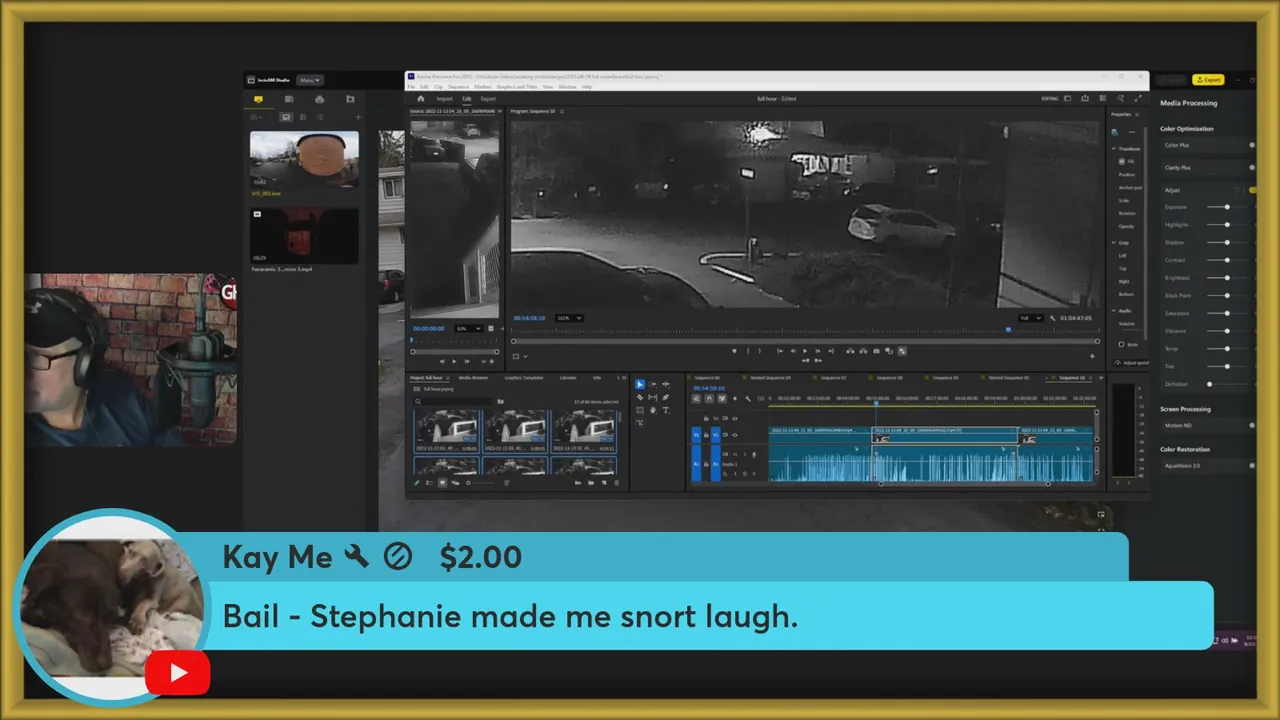Collapse the Audio section in Properties
The height and width of the screenshot is (720, 1280).
tap(1113, 311)
